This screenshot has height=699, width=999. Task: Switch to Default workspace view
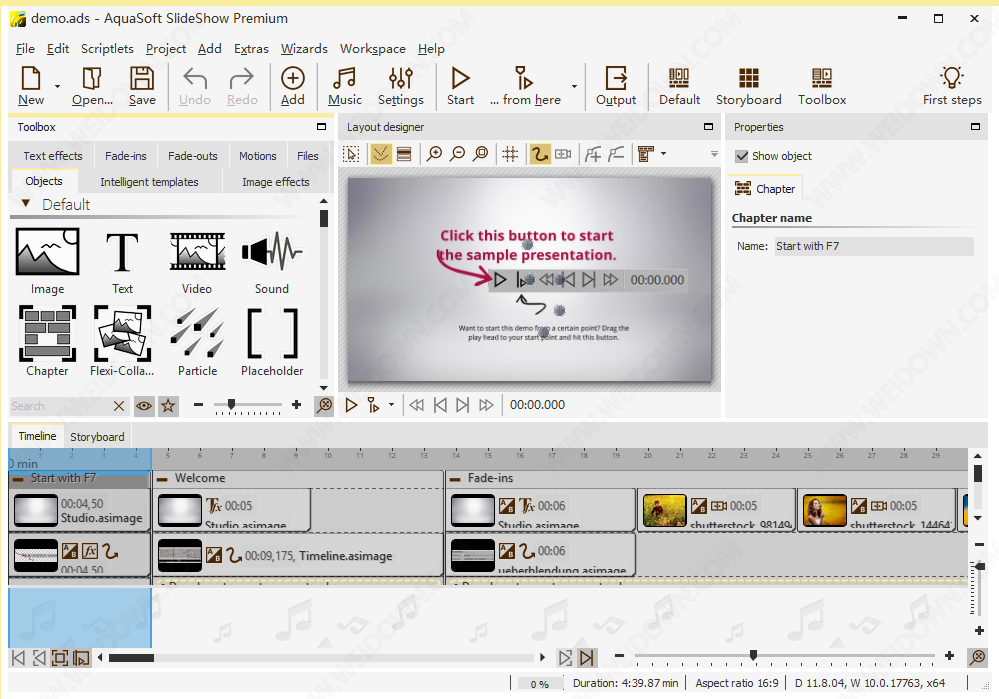679,86
